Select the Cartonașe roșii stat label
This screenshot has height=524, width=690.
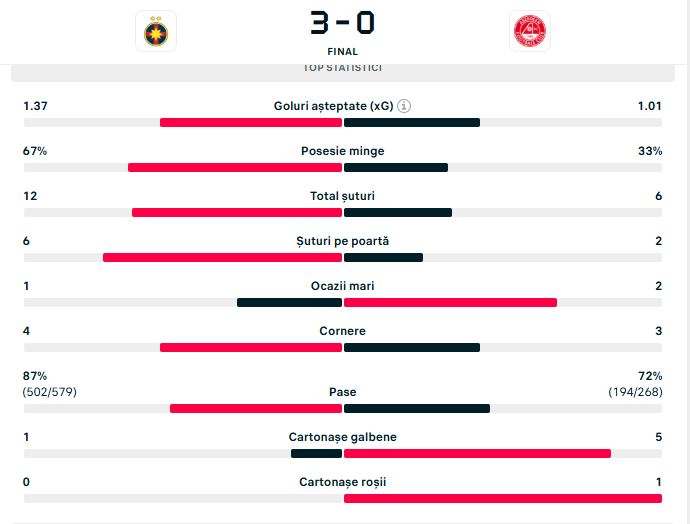342,482
